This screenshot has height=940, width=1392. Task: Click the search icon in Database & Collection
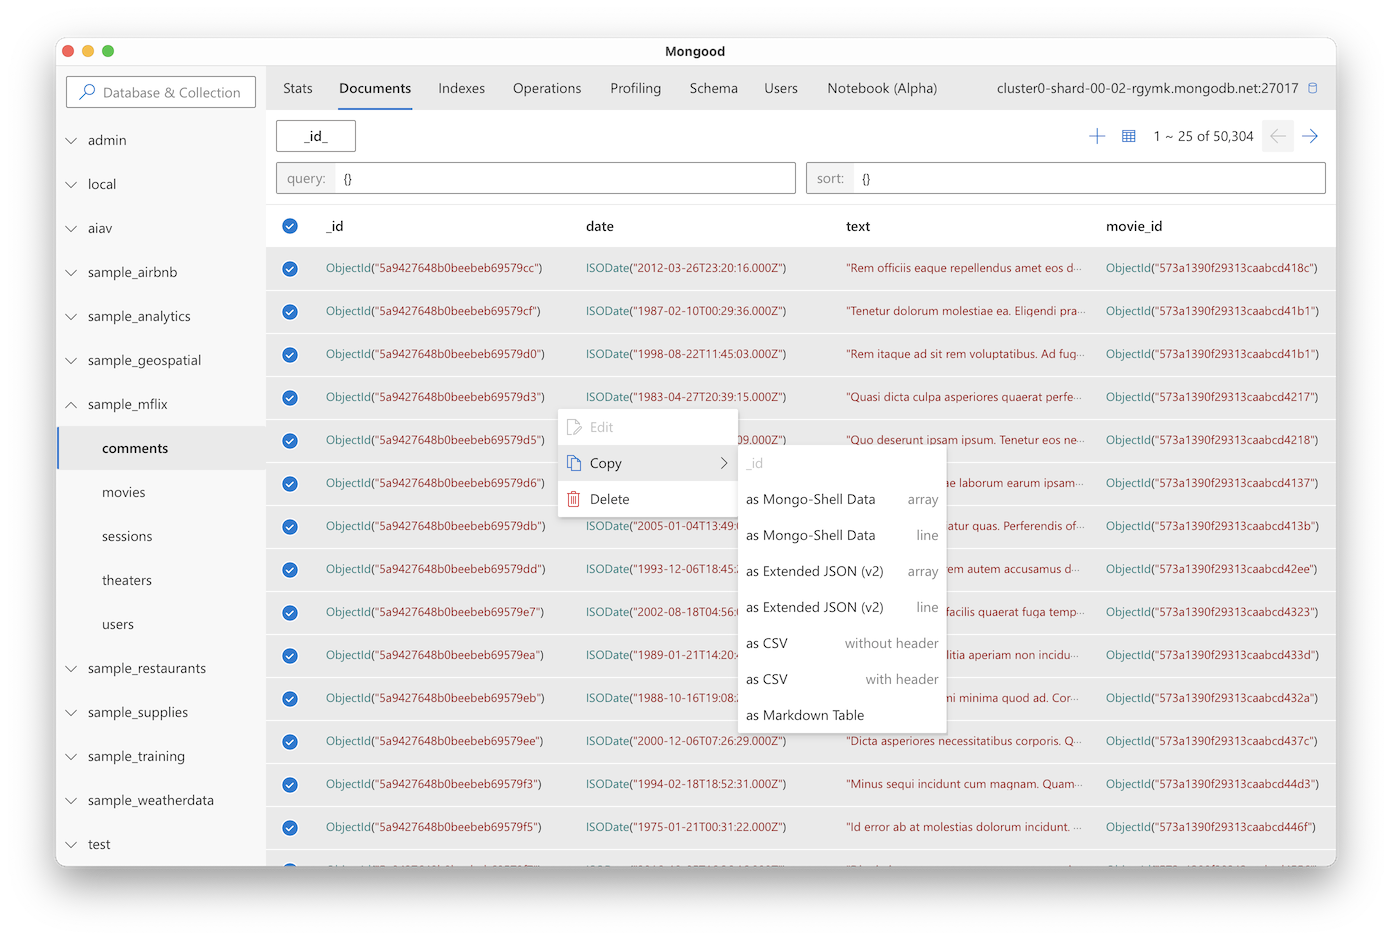click(88, 92)
